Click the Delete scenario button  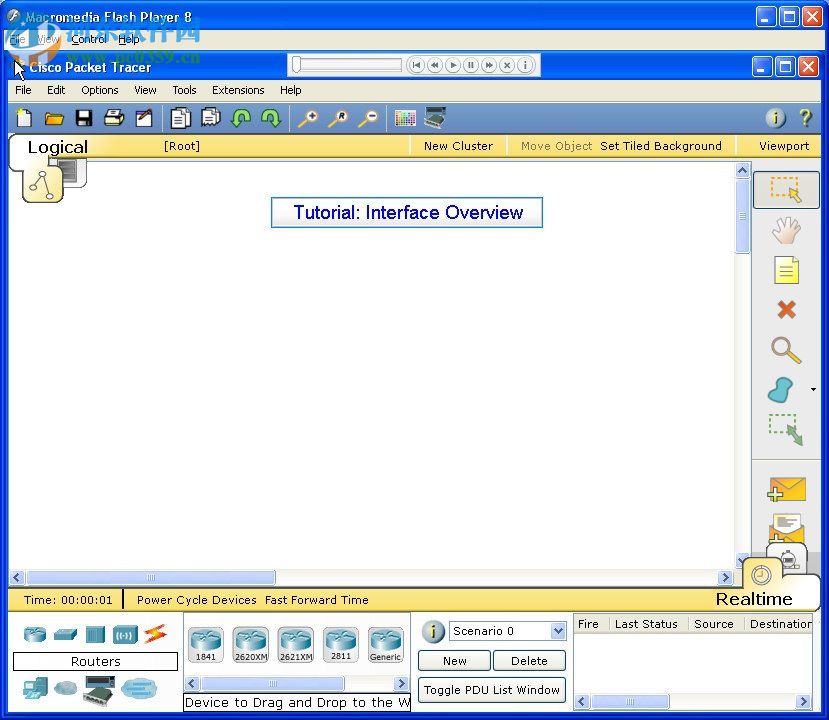point(529,661)
